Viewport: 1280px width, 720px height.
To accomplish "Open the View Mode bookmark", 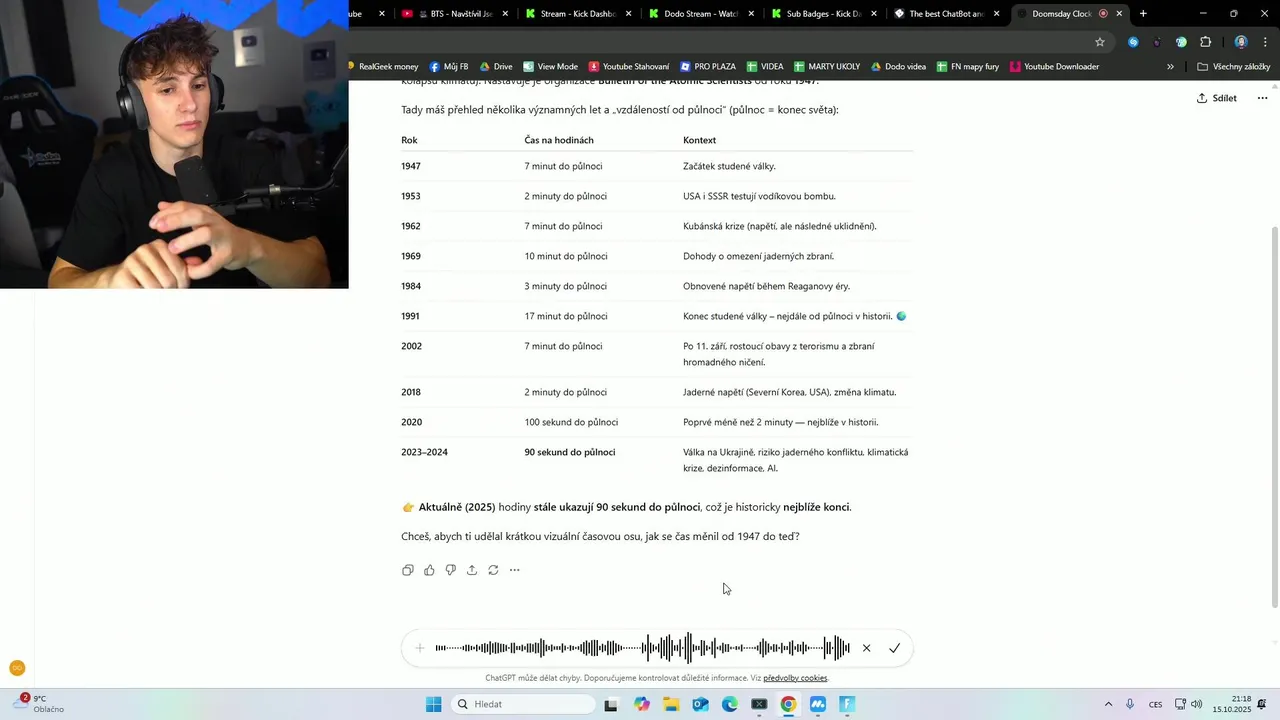I will 551,67.
